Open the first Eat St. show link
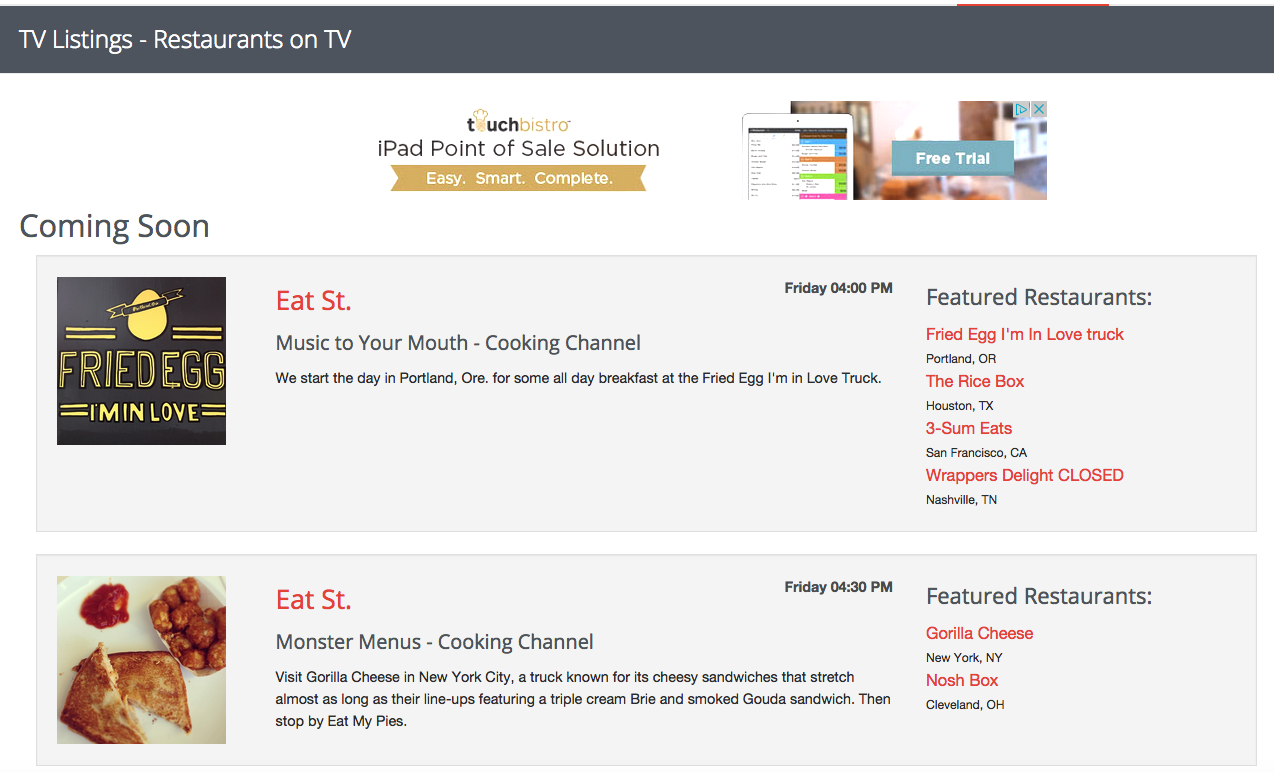1274x773 pixels. pos(313,300)
